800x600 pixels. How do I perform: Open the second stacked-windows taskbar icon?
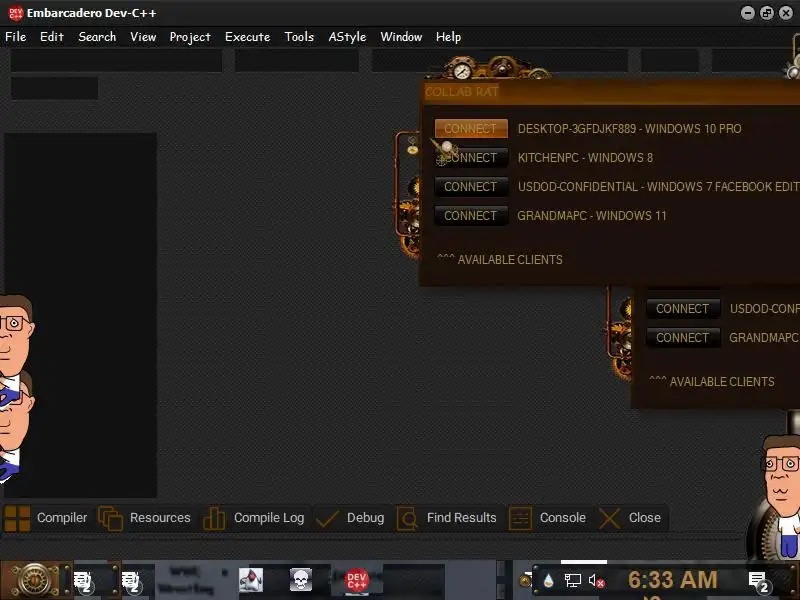(131, 581)
